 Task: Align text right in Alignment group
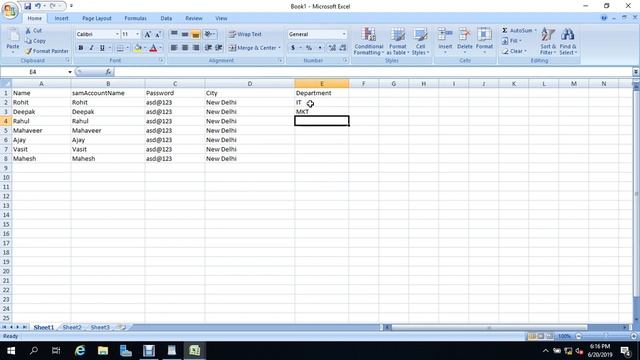coord(196,48)
